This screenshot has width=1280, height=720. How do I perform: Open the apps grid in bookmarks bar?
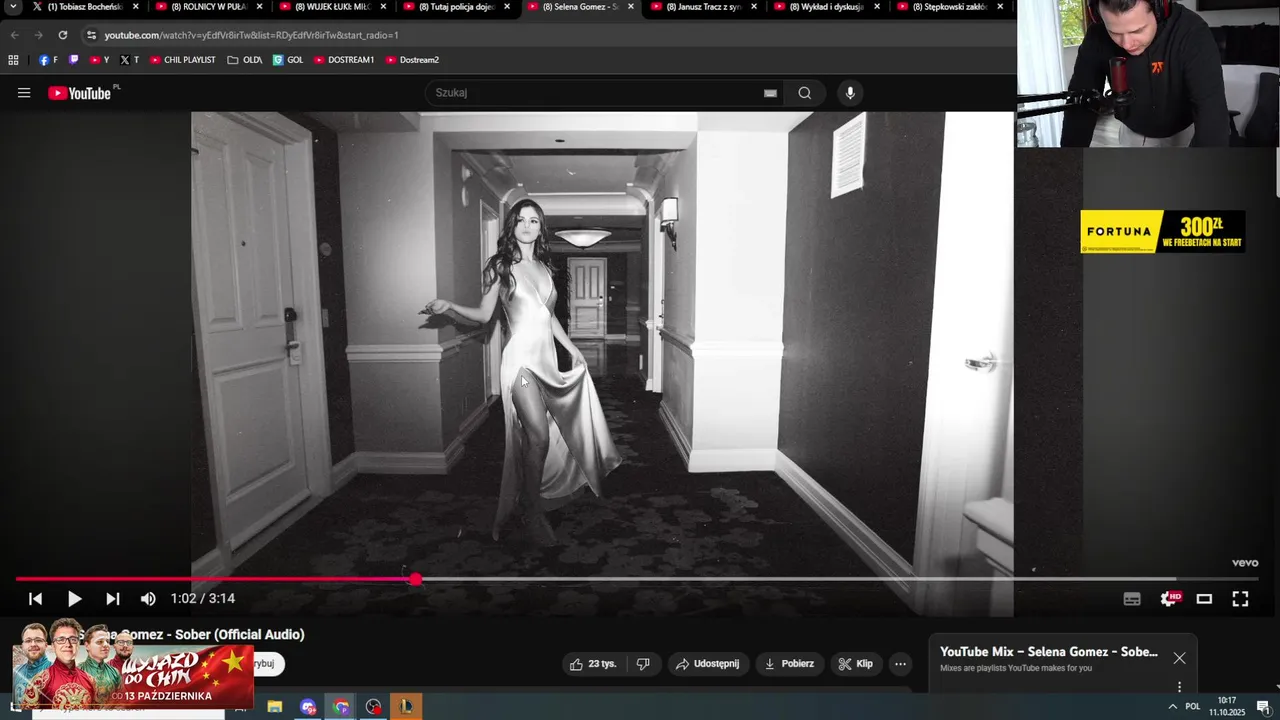[x=13, y=60]
